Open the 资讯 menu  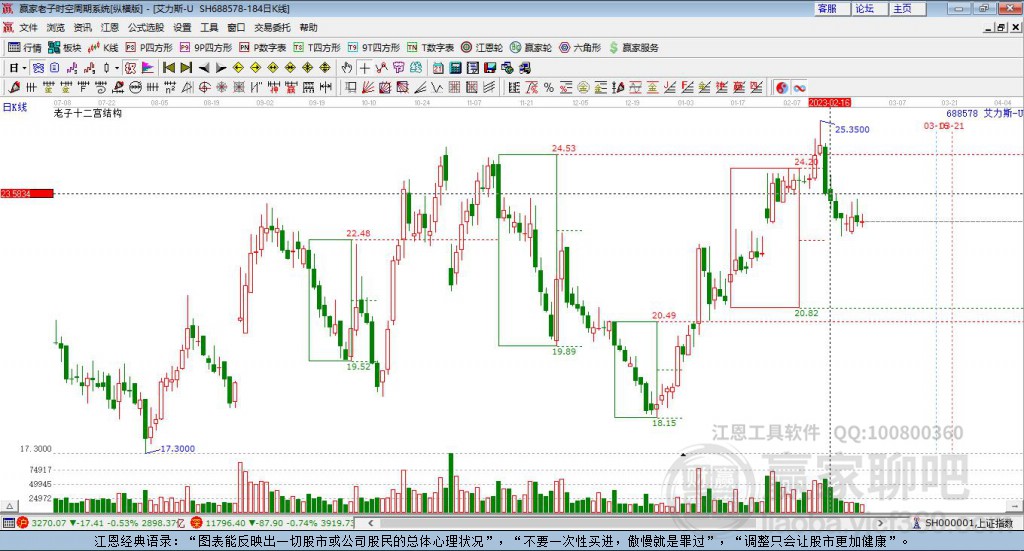click(x=82, y=27)
